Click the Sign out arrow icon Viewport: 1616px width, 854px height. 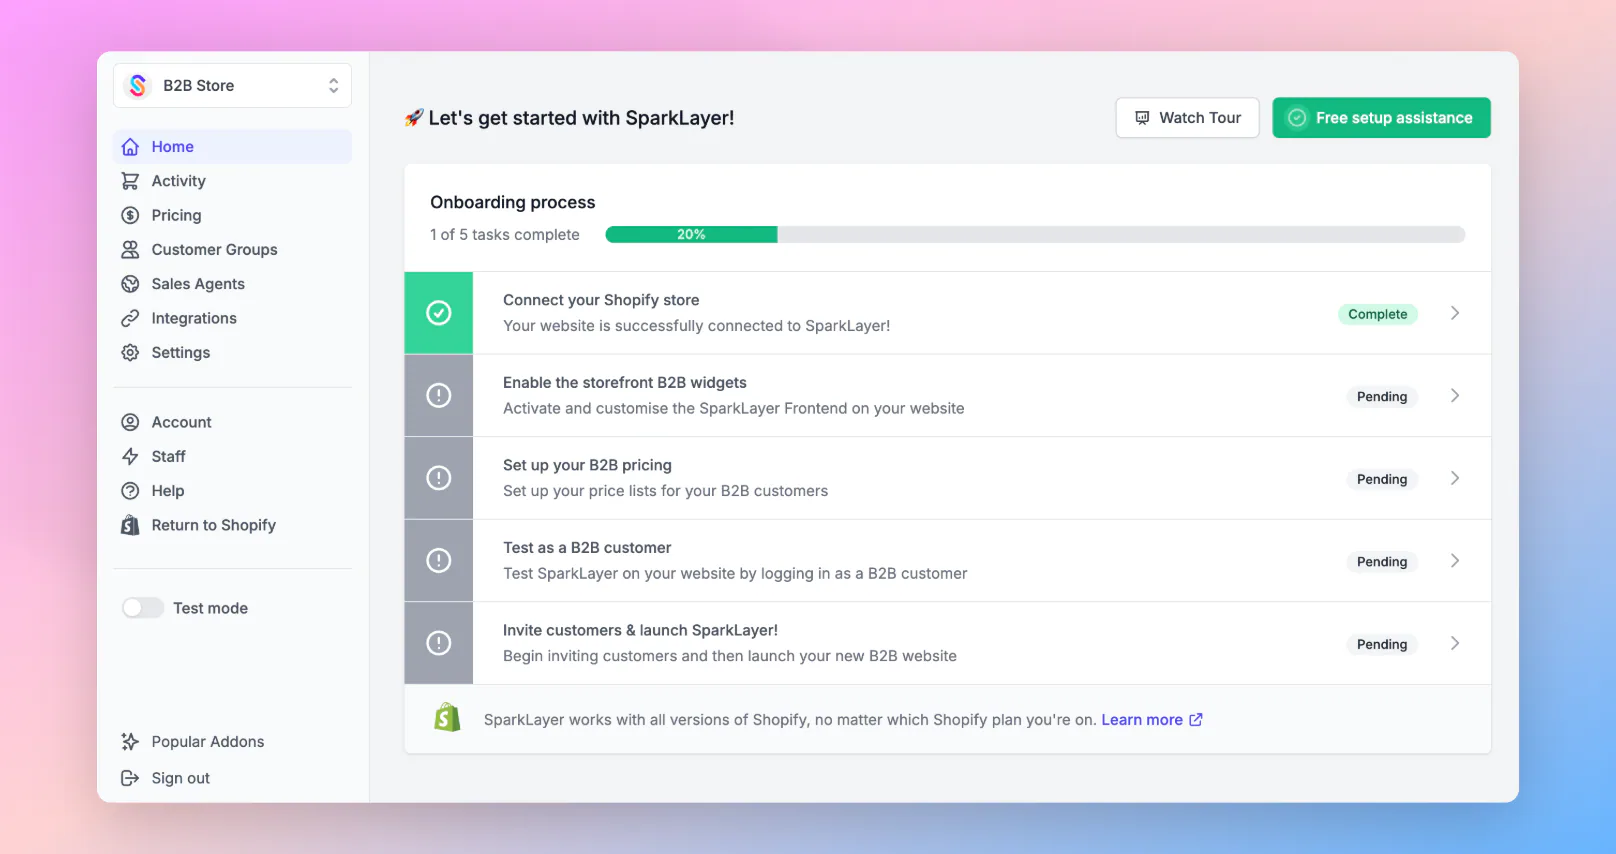(130, 778)
